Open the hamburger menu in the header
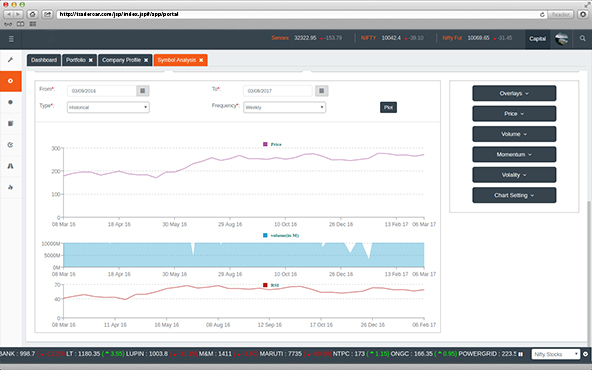592x370 pixels. 11,39
